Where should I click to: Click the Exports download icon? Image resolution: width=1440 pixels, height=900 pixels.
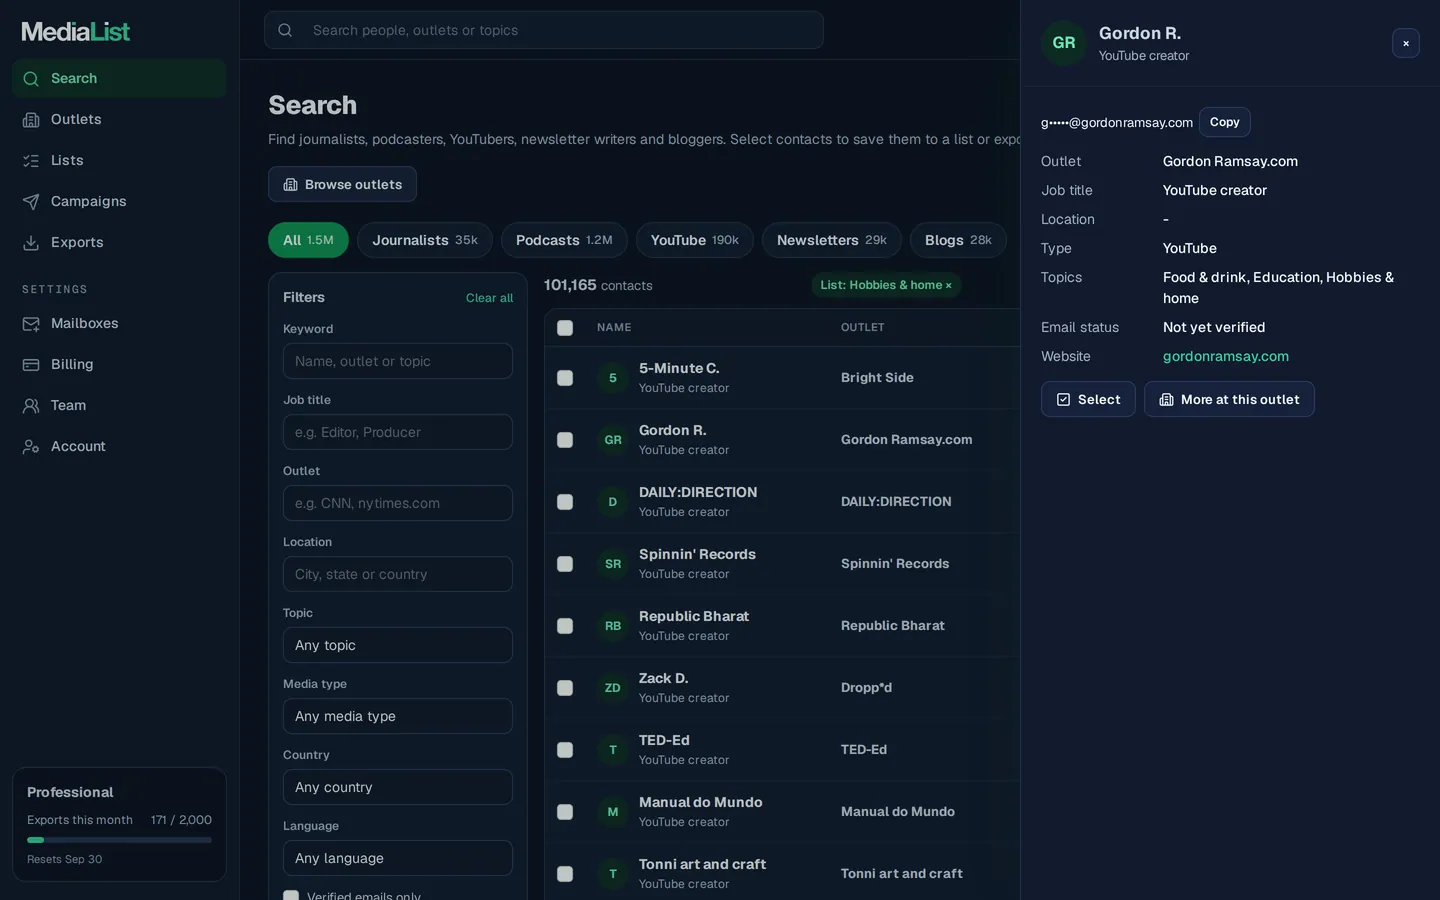pyautogui.click(x=31, y=243)
